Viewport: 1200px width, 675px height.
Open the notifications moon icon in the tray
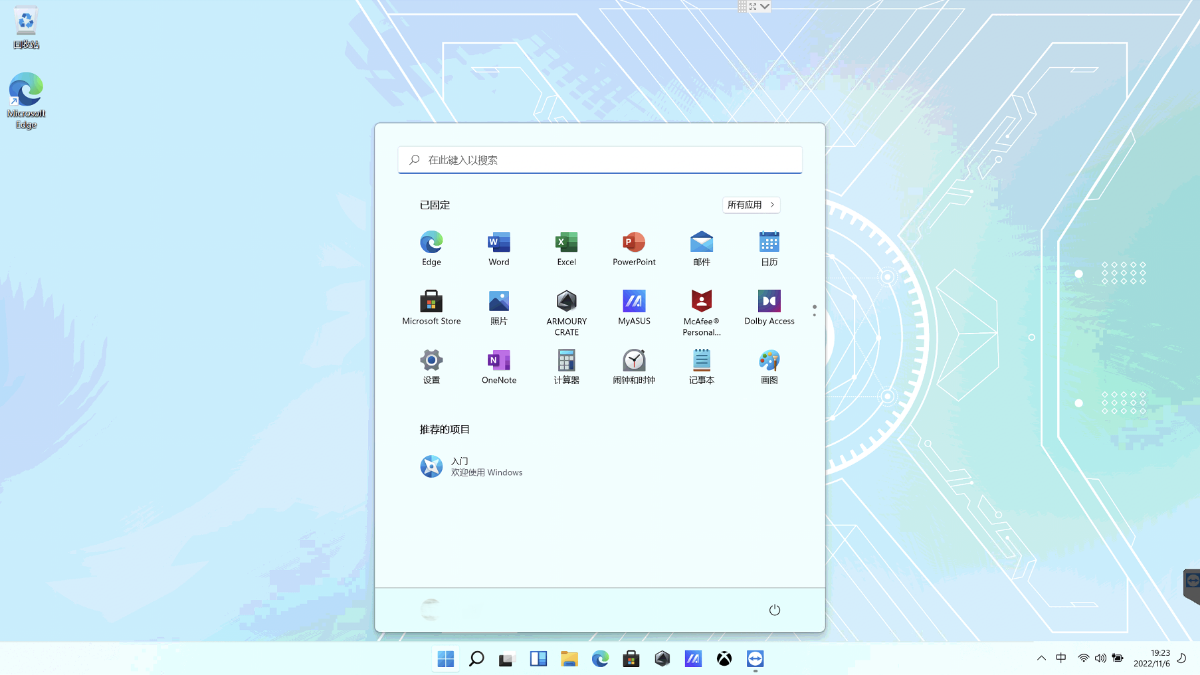(x=1182, y=658)
